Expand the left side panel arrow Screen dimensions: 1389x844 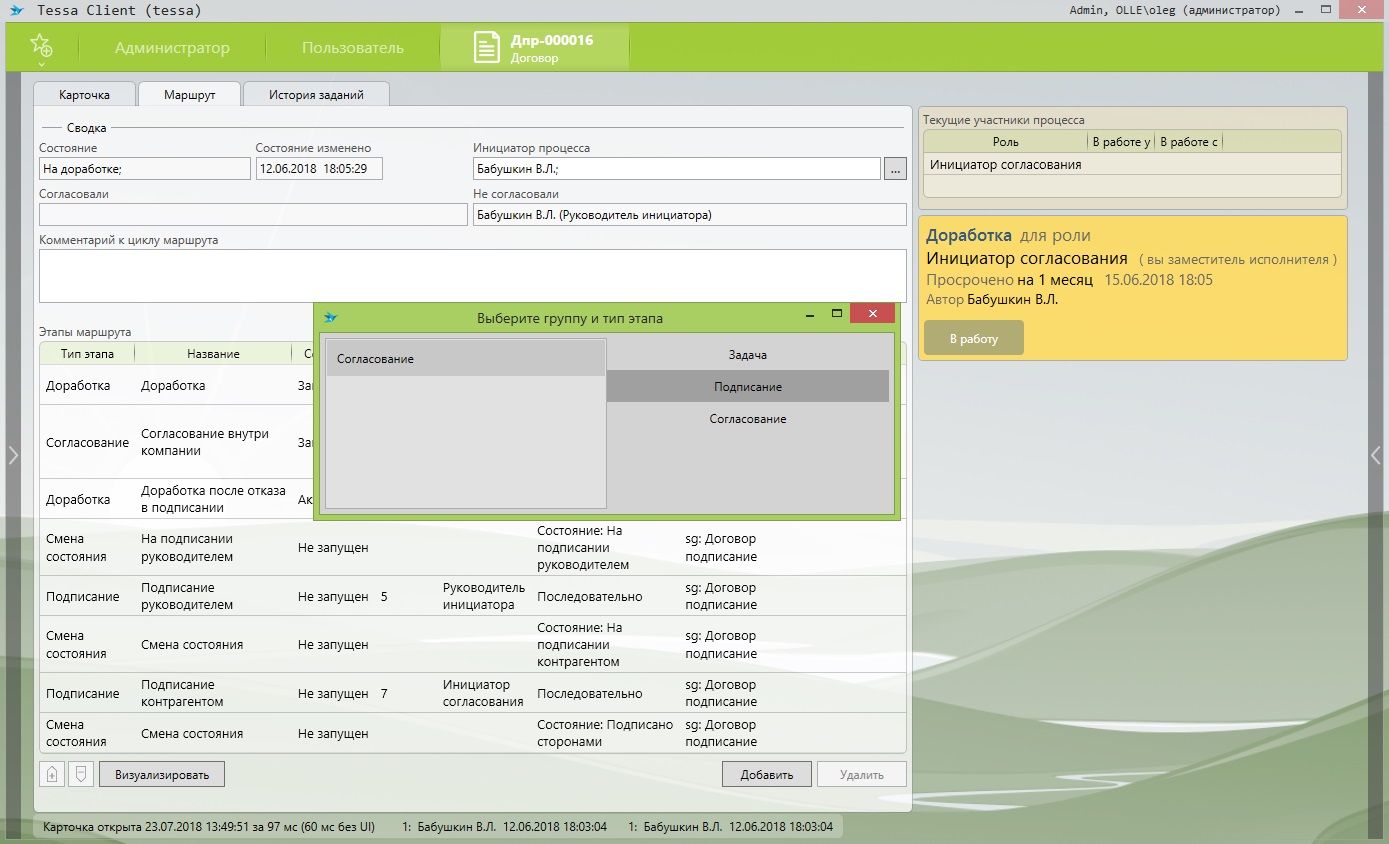click(13, 455)
